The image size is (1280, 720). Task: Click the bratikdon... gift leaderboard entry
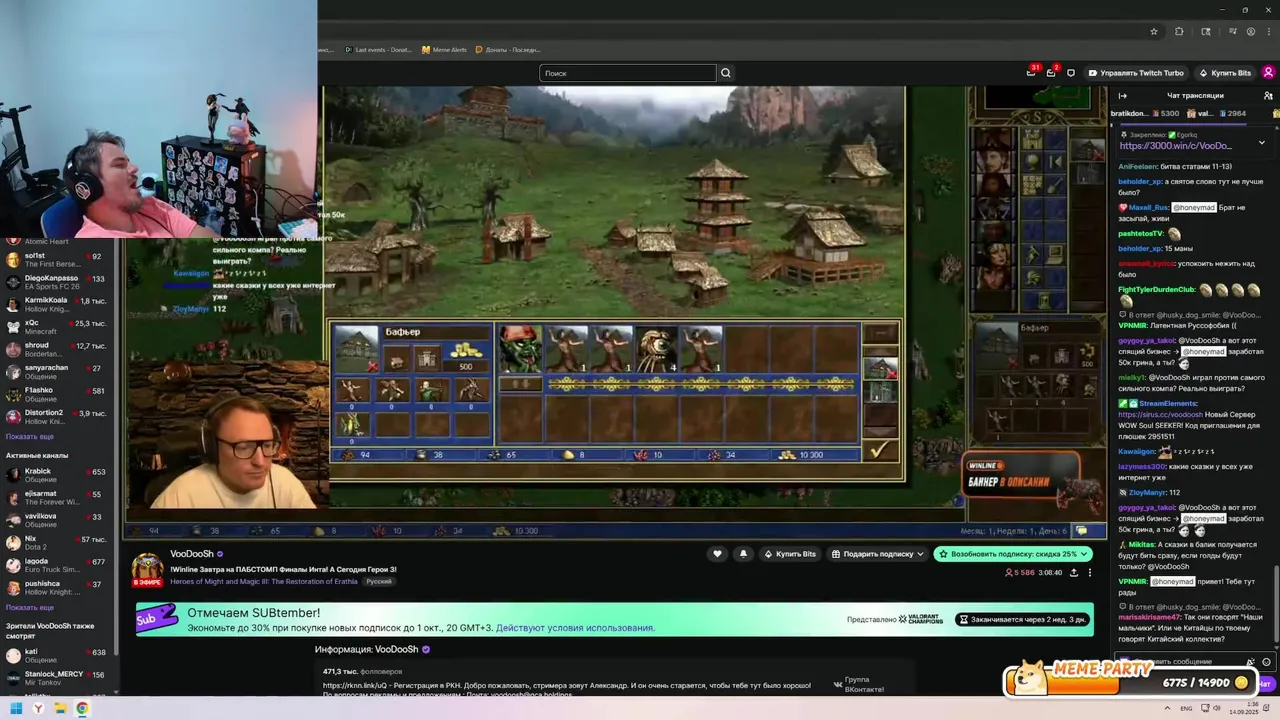pyautogui.click(x=1145, y=114)
